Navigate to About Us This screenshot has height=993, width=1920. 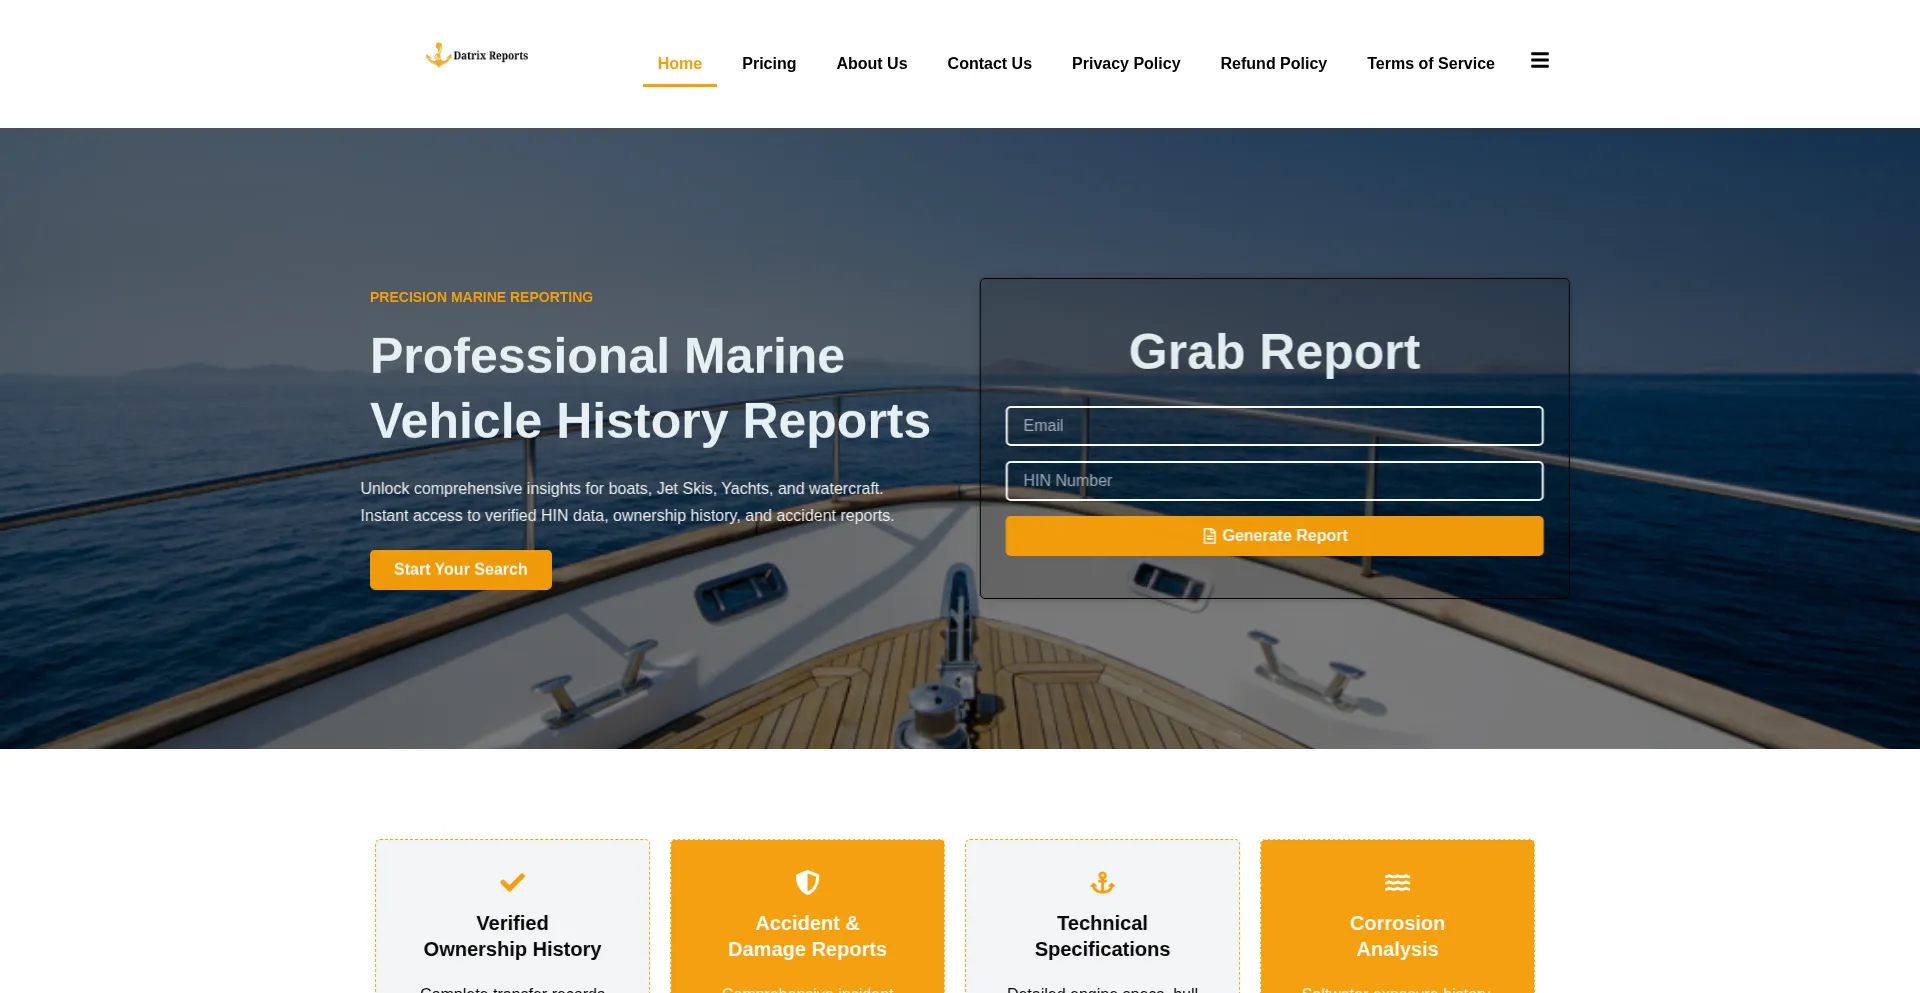(872, 63)
